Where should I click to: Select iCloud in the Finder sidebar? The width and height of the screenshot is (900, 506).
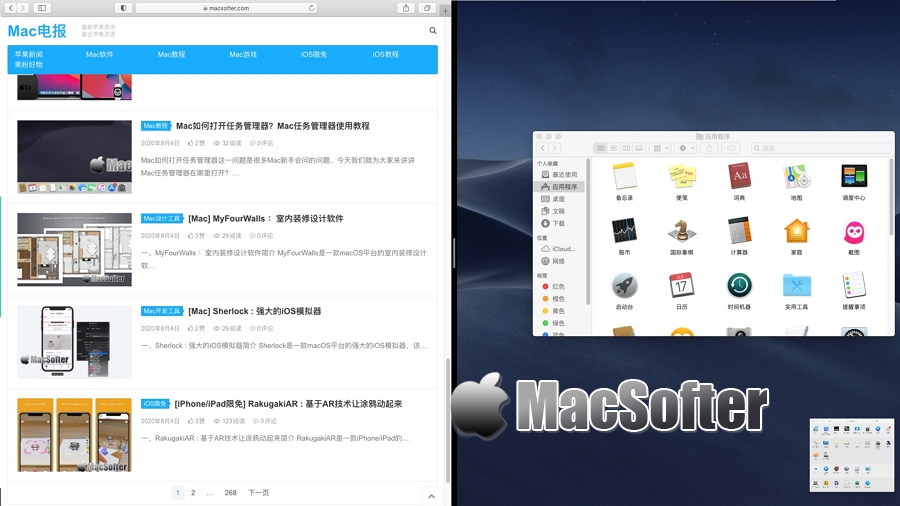[x=560, y=249]
